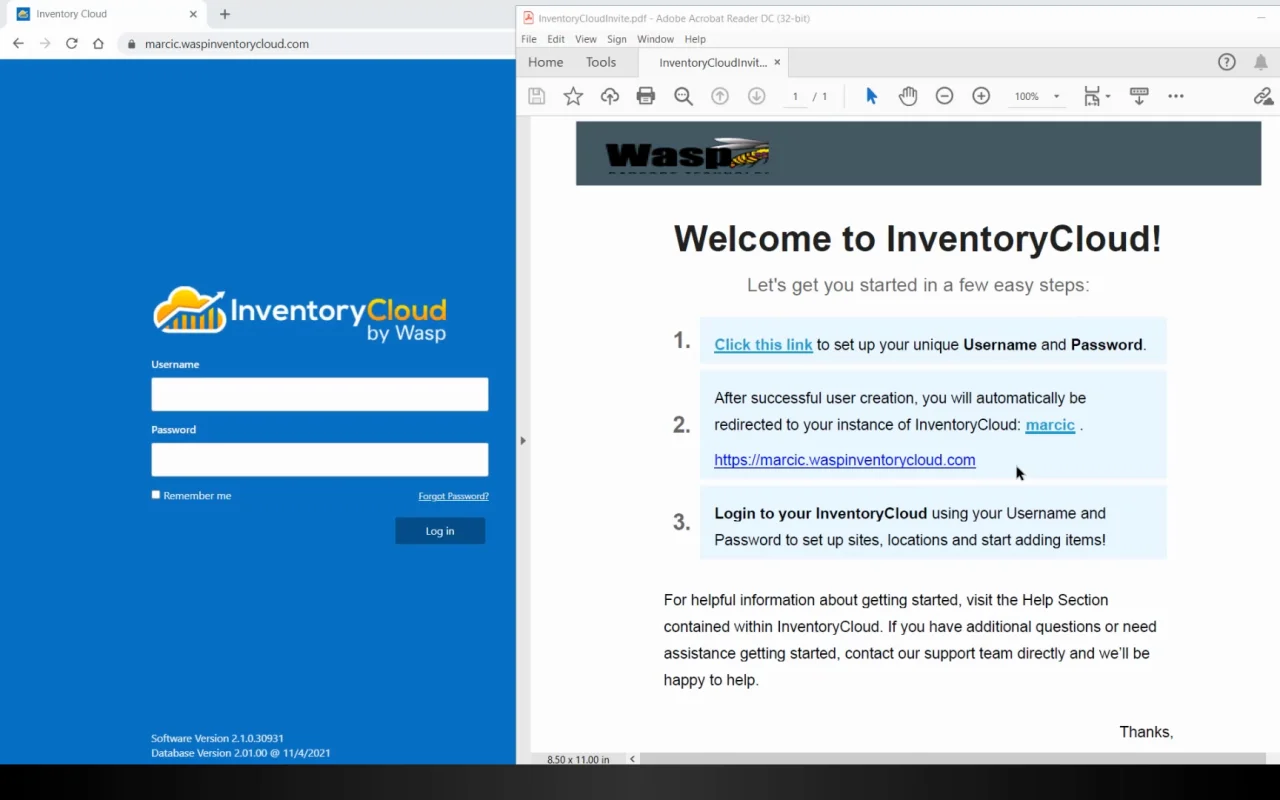
Task: Click the Wasp logo banner in PDF
Action: click(918, 154)
